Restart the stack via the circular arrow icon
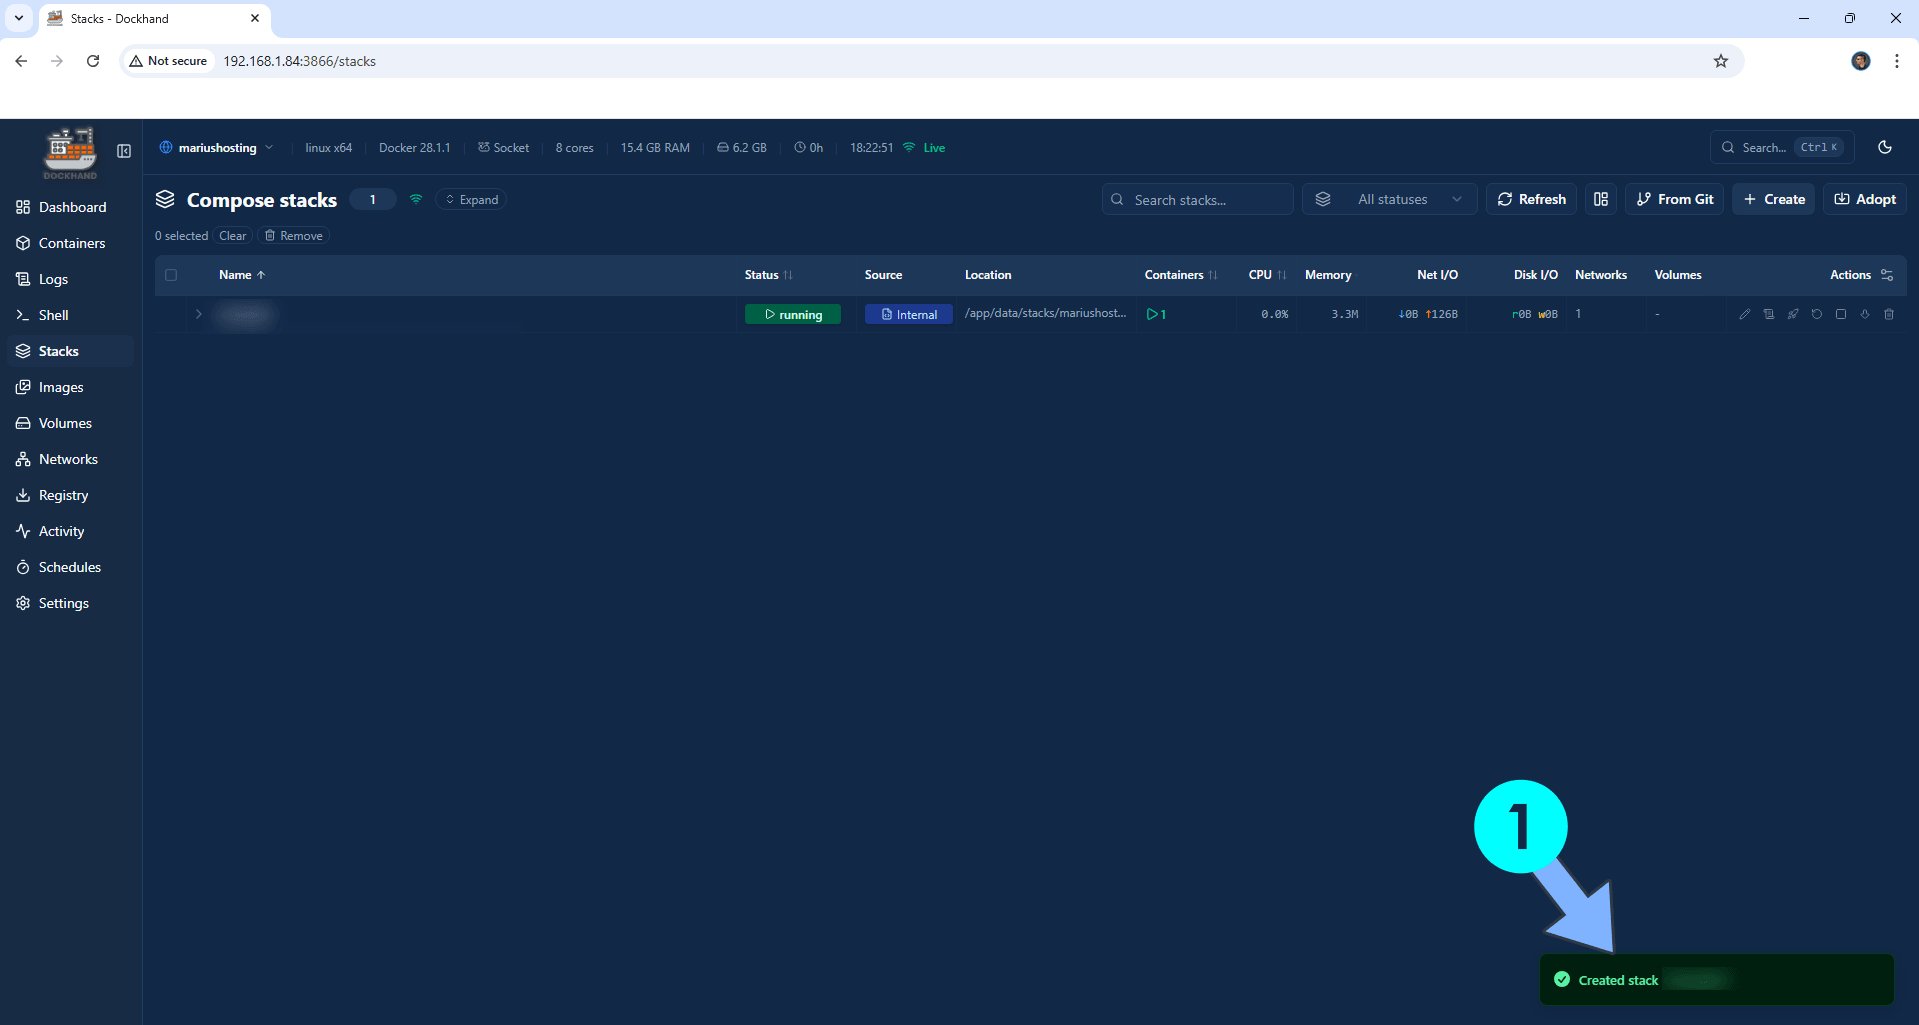Viewport: 1919px width, 1025px height. pyautogui.click(x=1817, y=314)
